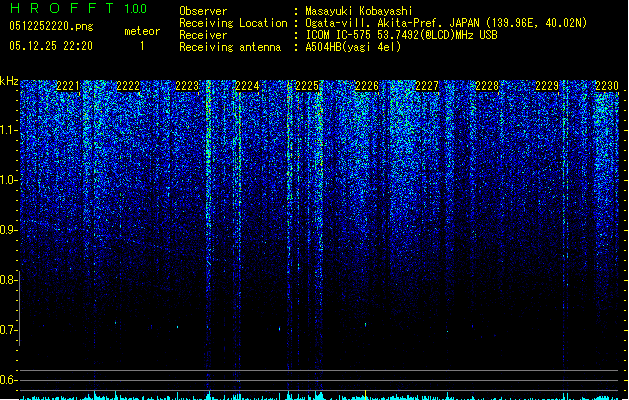Viewport: 629px width, 400px height.
Task: Click time marker 2221
Action: point(68,86)
